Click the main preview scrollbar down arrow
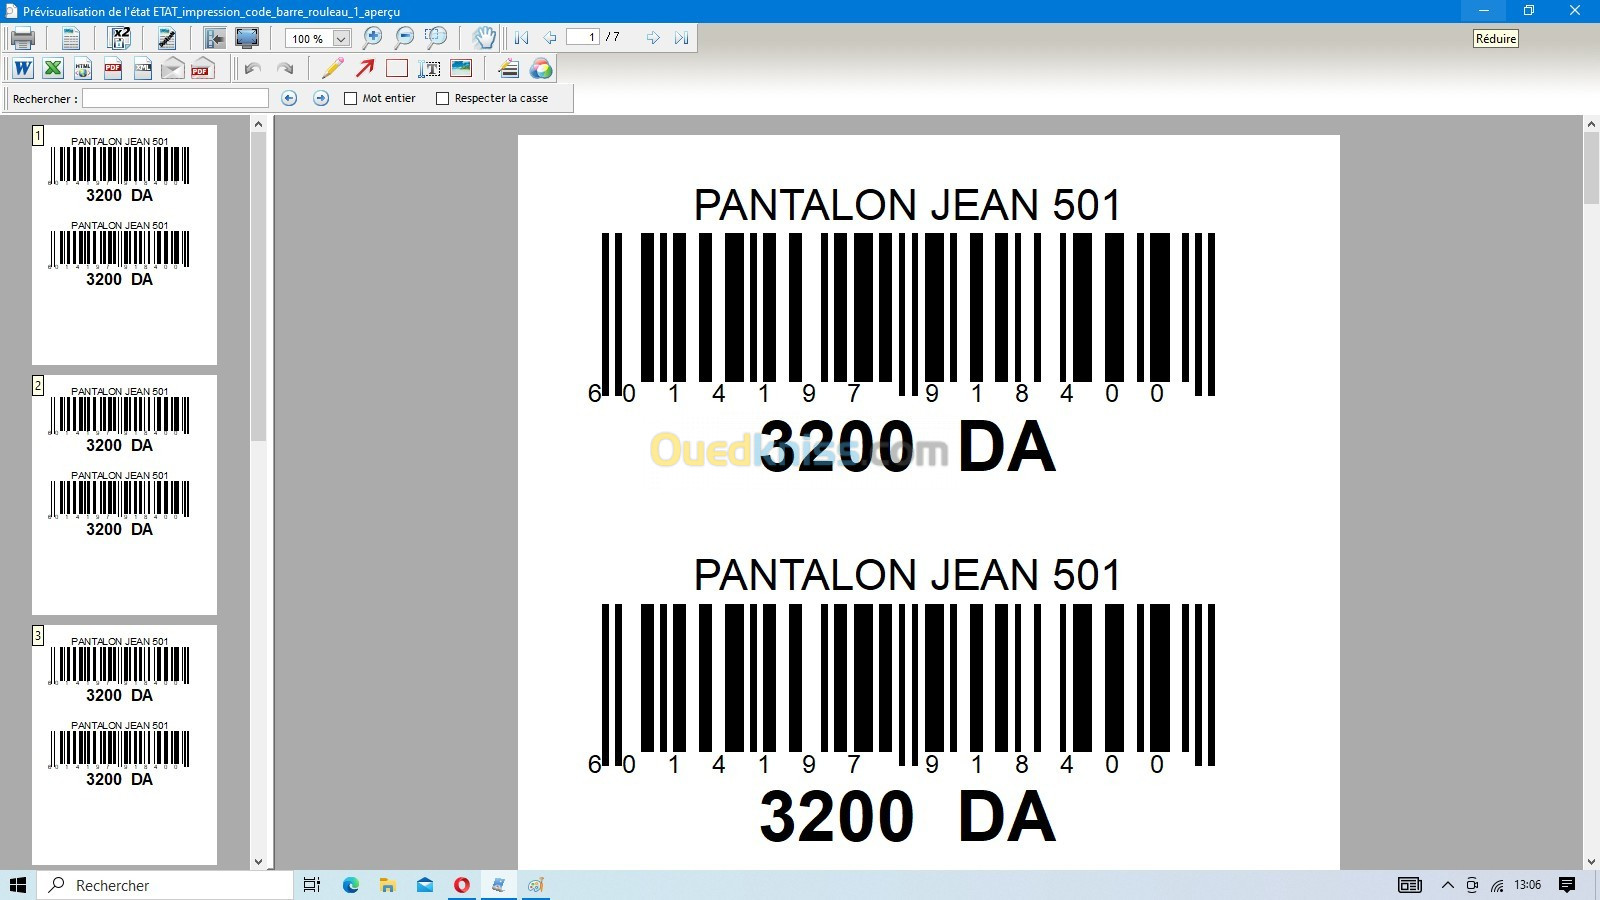Screen dimensions: 1600x900 coord(1591,861)
